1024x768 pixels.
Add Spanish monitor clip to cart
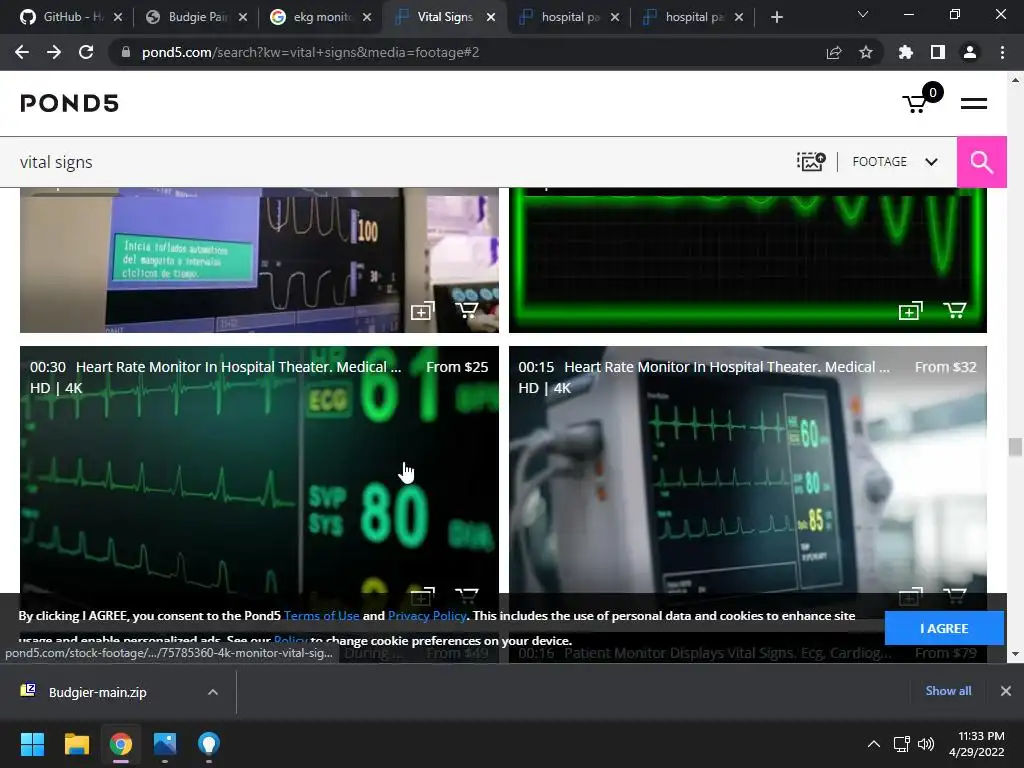466,310
